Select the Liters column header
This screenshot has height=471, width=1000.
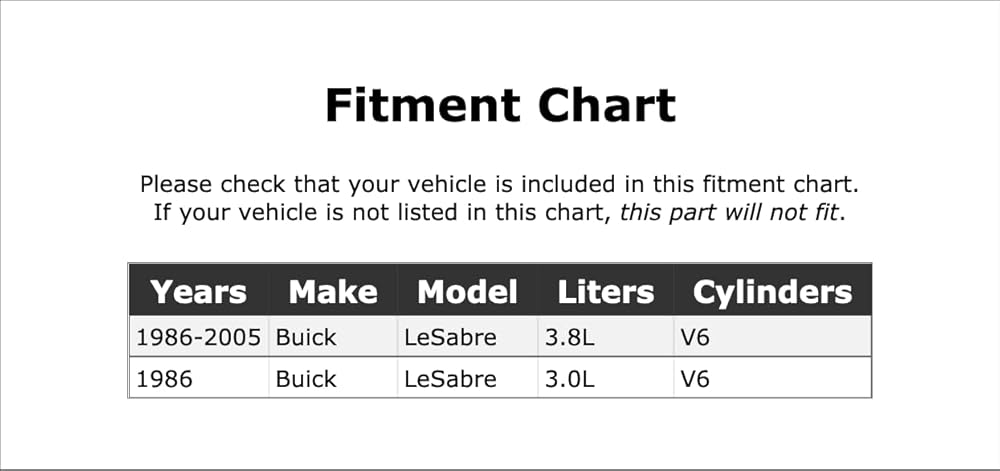coord(606,292)
